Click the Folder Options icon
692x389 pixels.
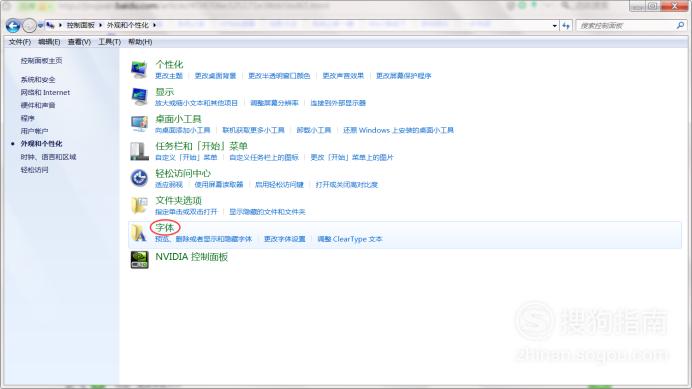[139, 205]
